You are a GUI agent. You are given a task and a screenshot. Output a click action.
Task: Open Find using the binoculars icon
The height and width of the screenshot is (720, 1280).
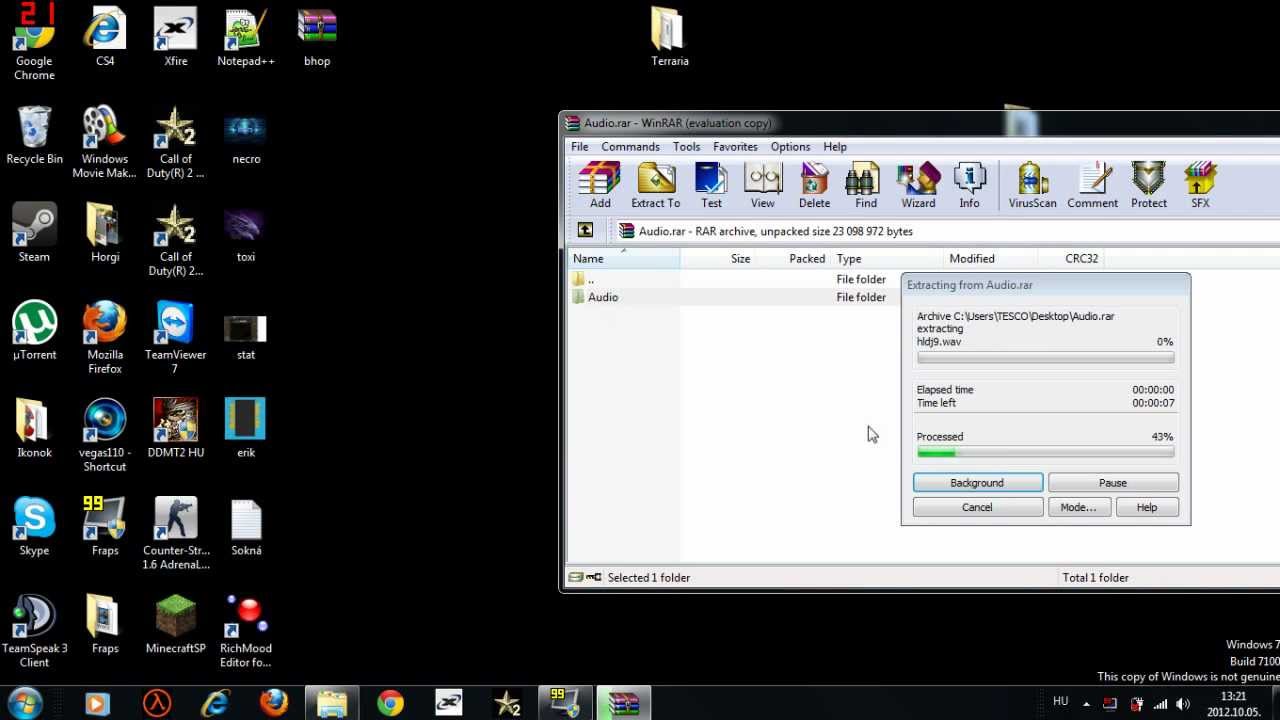866,186
